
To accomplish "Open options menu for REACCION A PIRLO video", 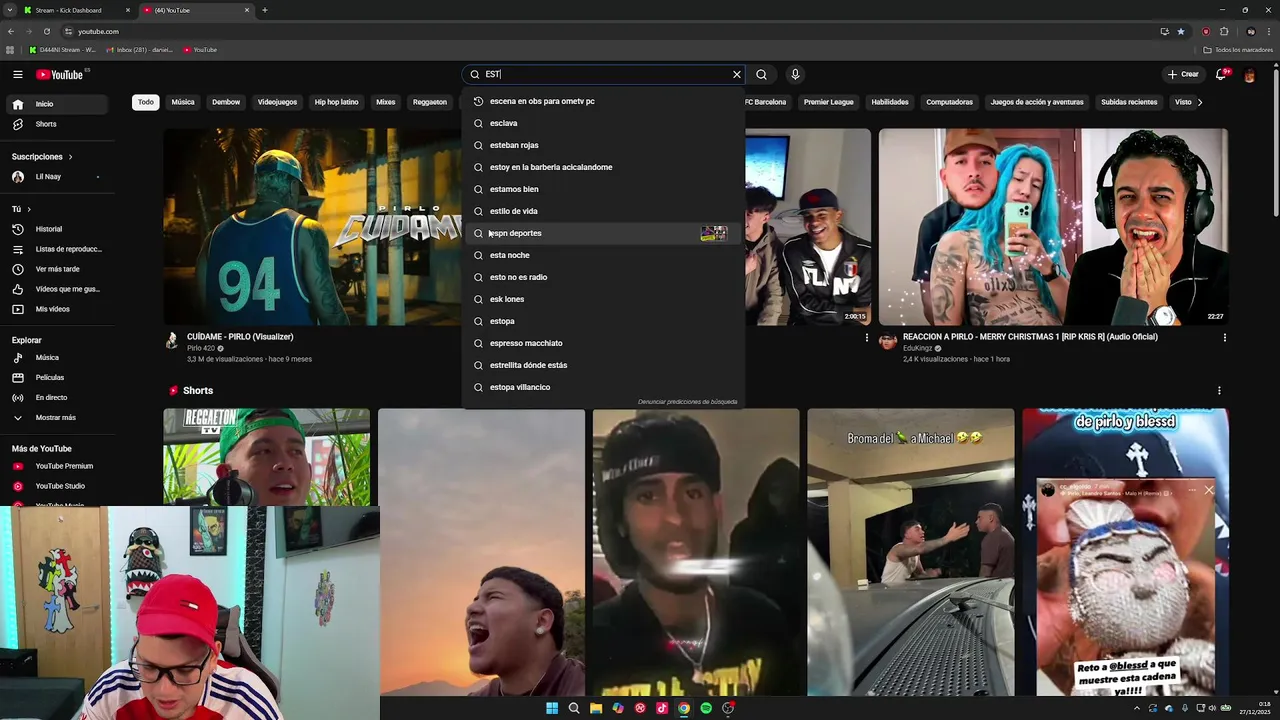I will [x=1224, y=338].
